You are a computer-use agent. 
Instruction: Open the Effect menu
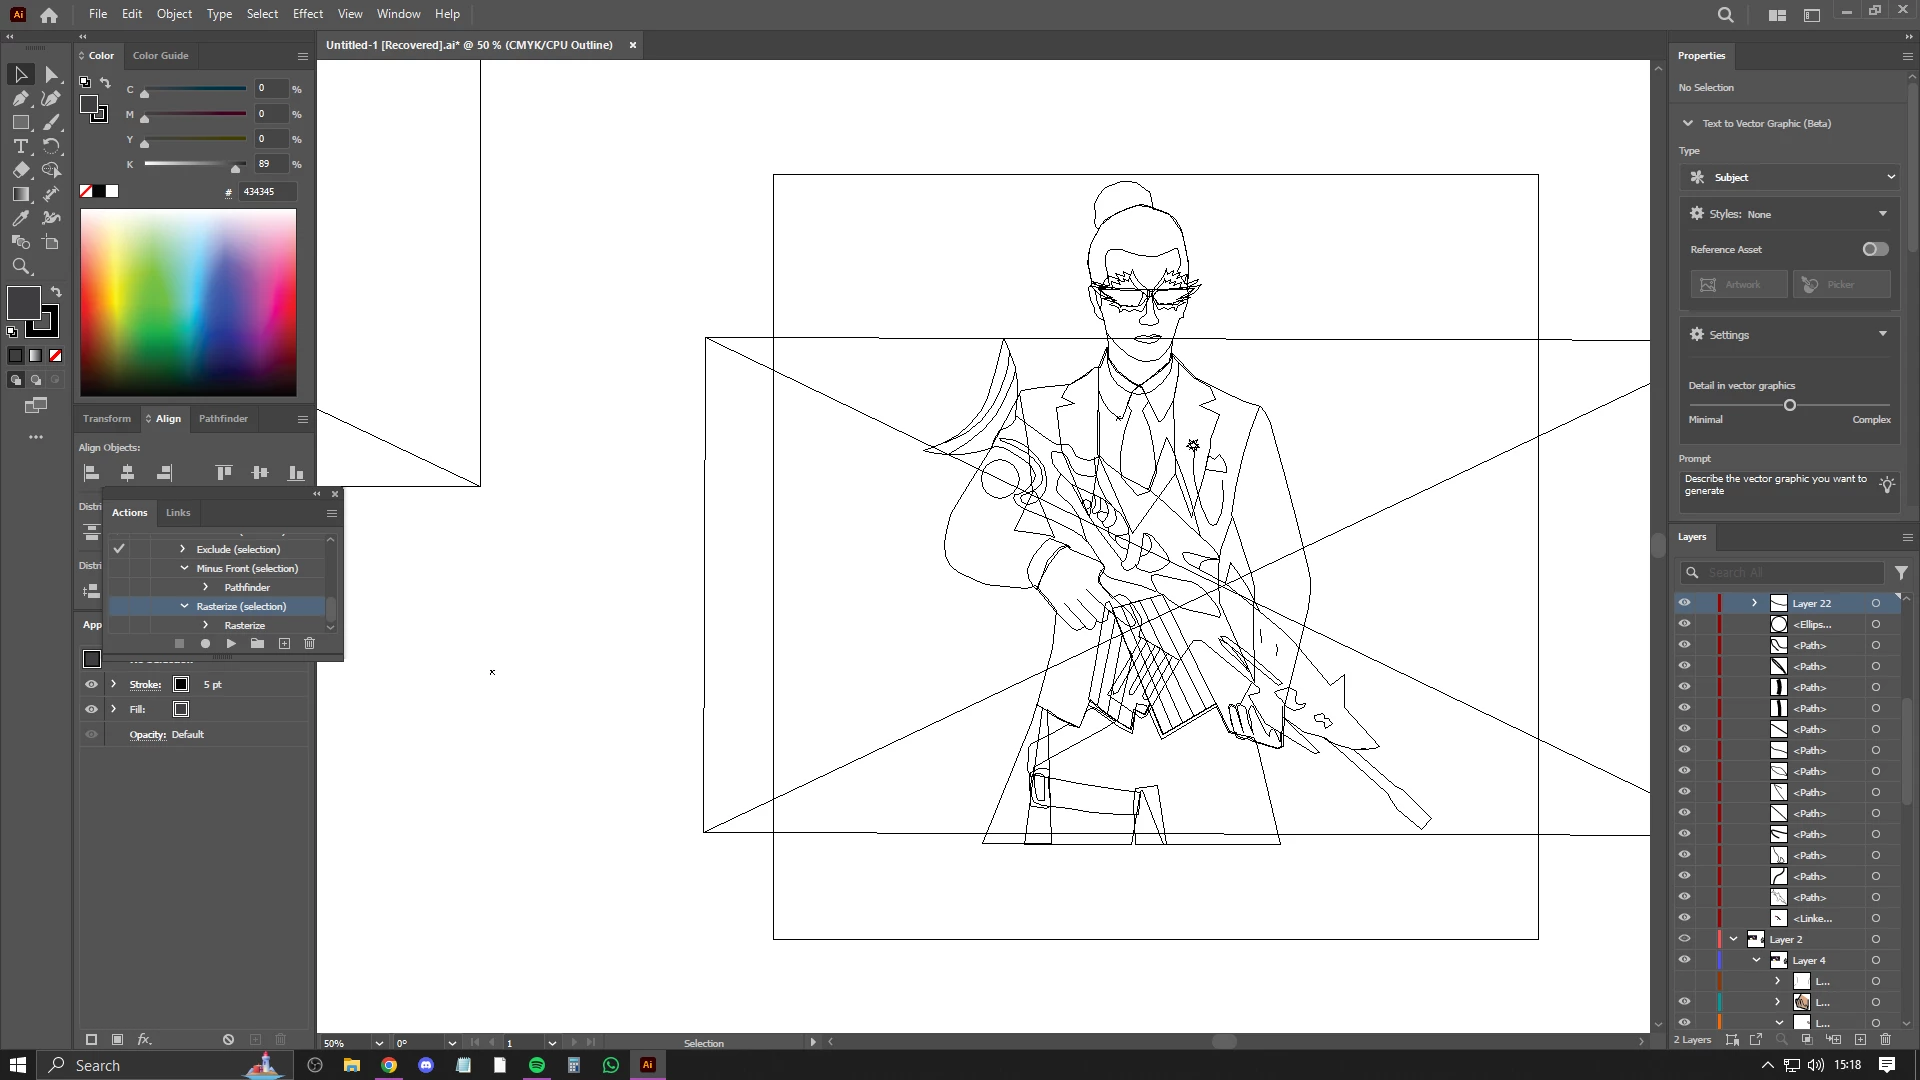307,14
